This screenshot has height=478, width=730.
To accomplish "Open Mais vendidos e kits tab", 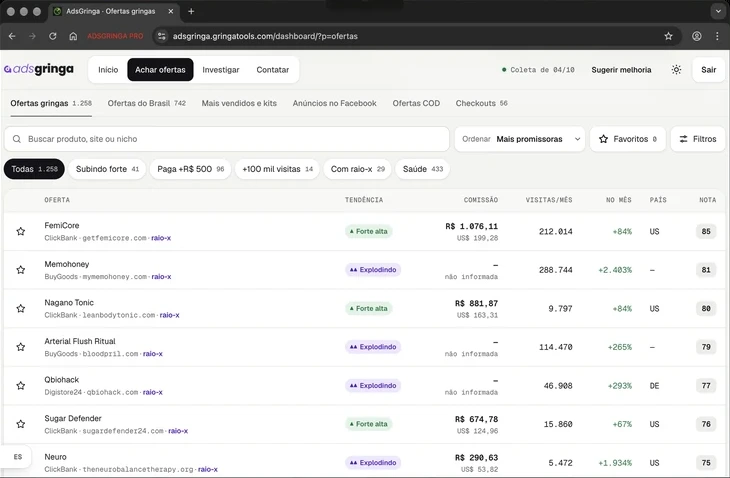I will [x=239, y=103].
